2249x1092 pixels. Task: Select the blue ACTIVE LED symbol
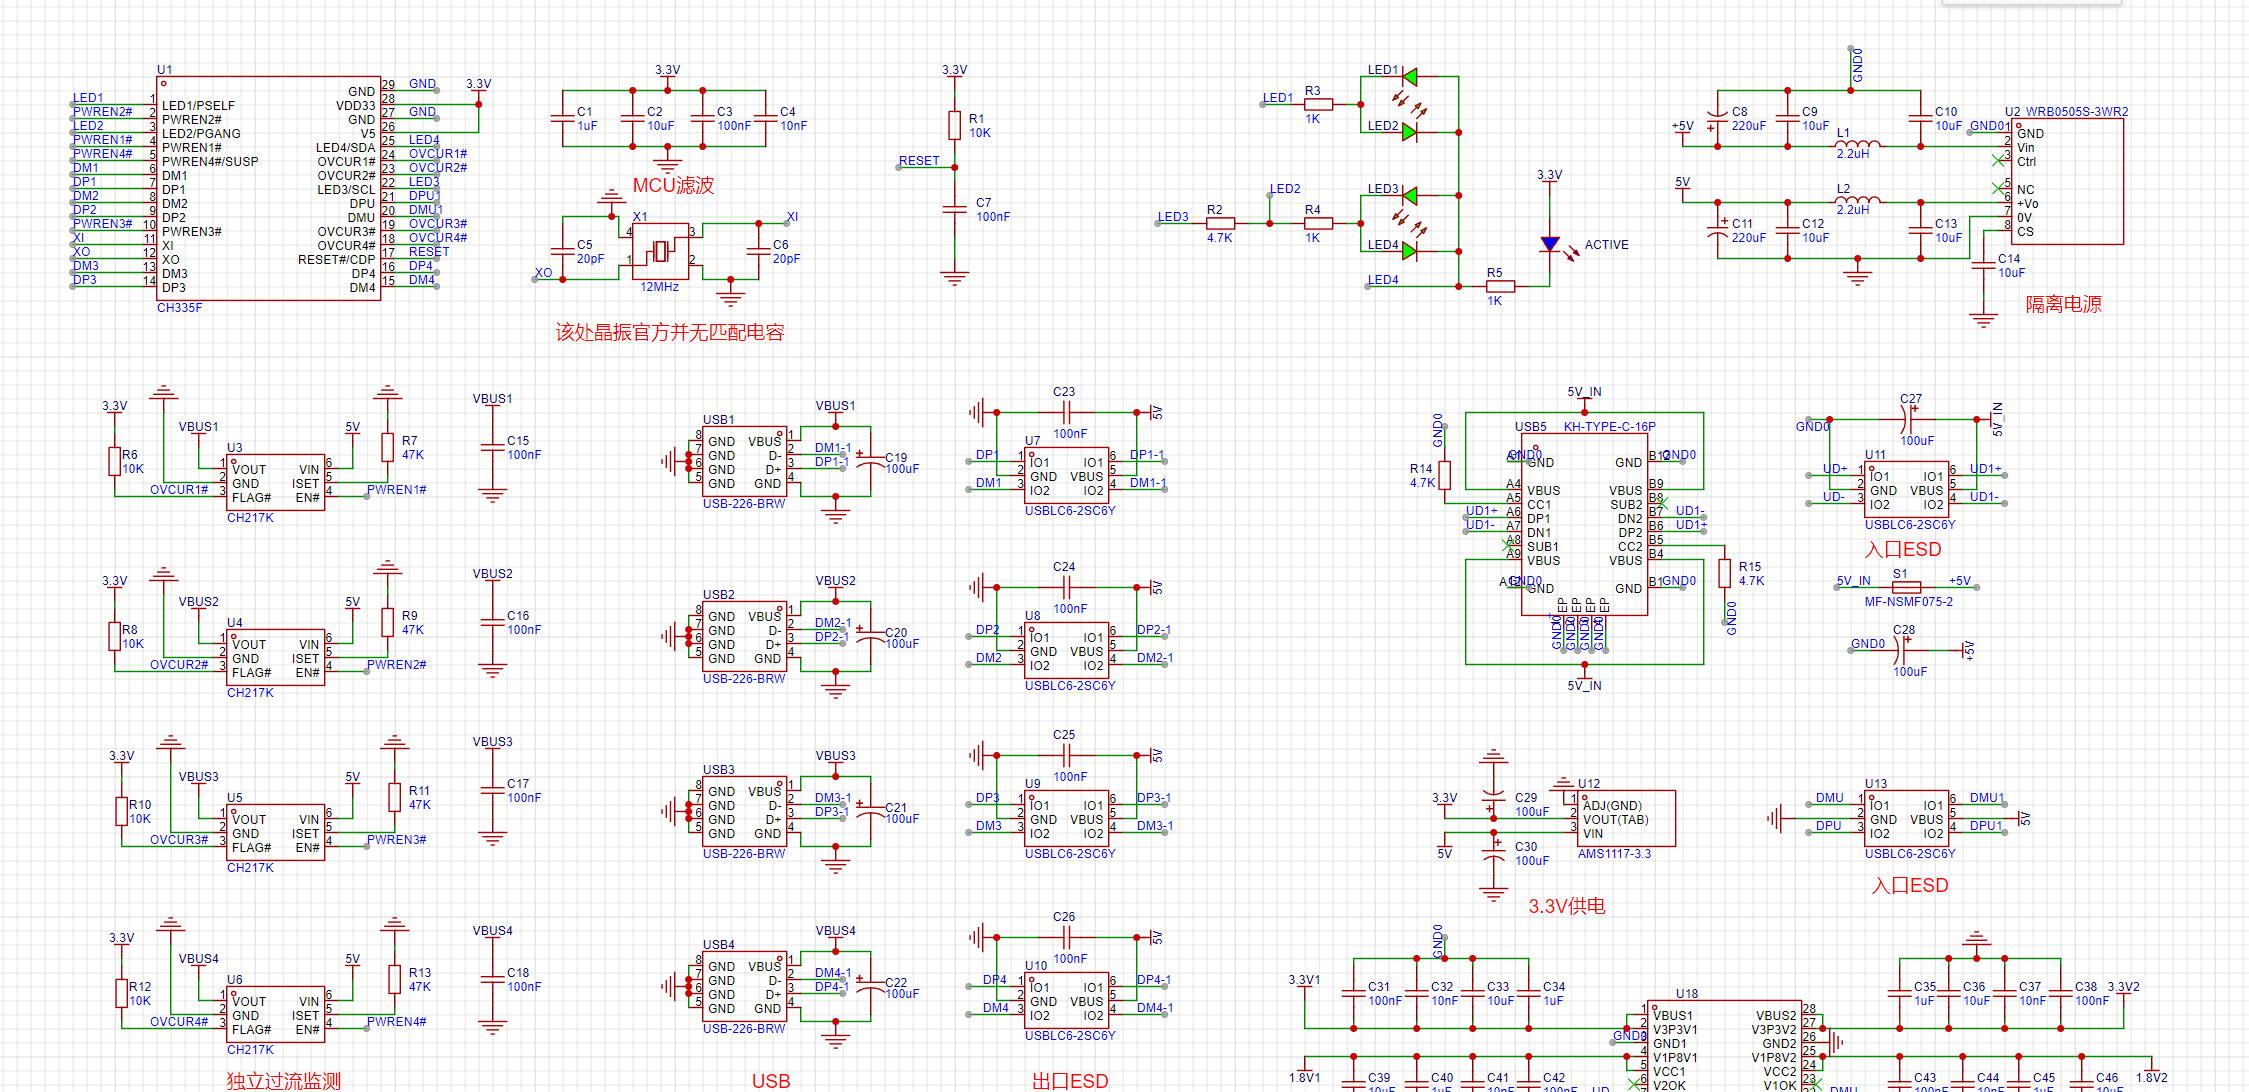(1550, 244)
